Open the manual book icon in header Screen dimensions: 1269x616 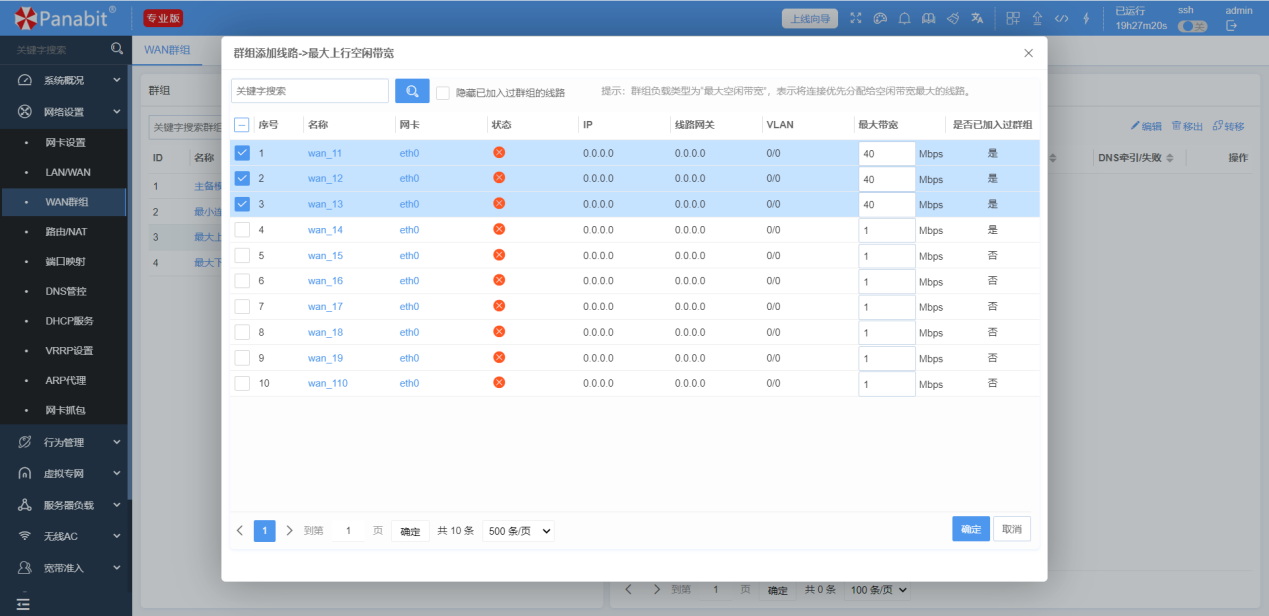pyautogui.click(x=929, y=18)
